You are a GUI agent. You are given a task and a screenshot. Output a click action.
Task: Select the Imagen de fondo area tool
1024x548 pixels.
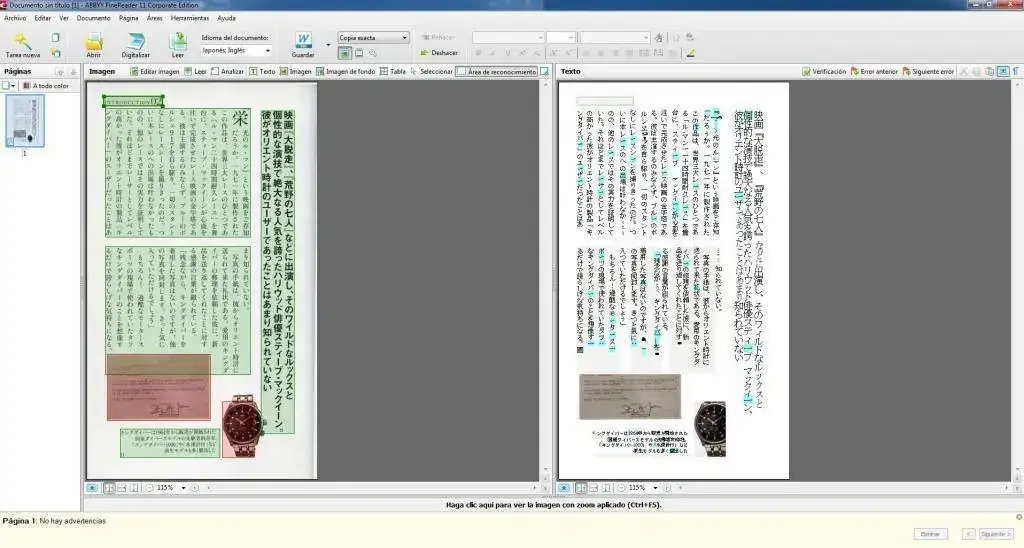(345, 71)
